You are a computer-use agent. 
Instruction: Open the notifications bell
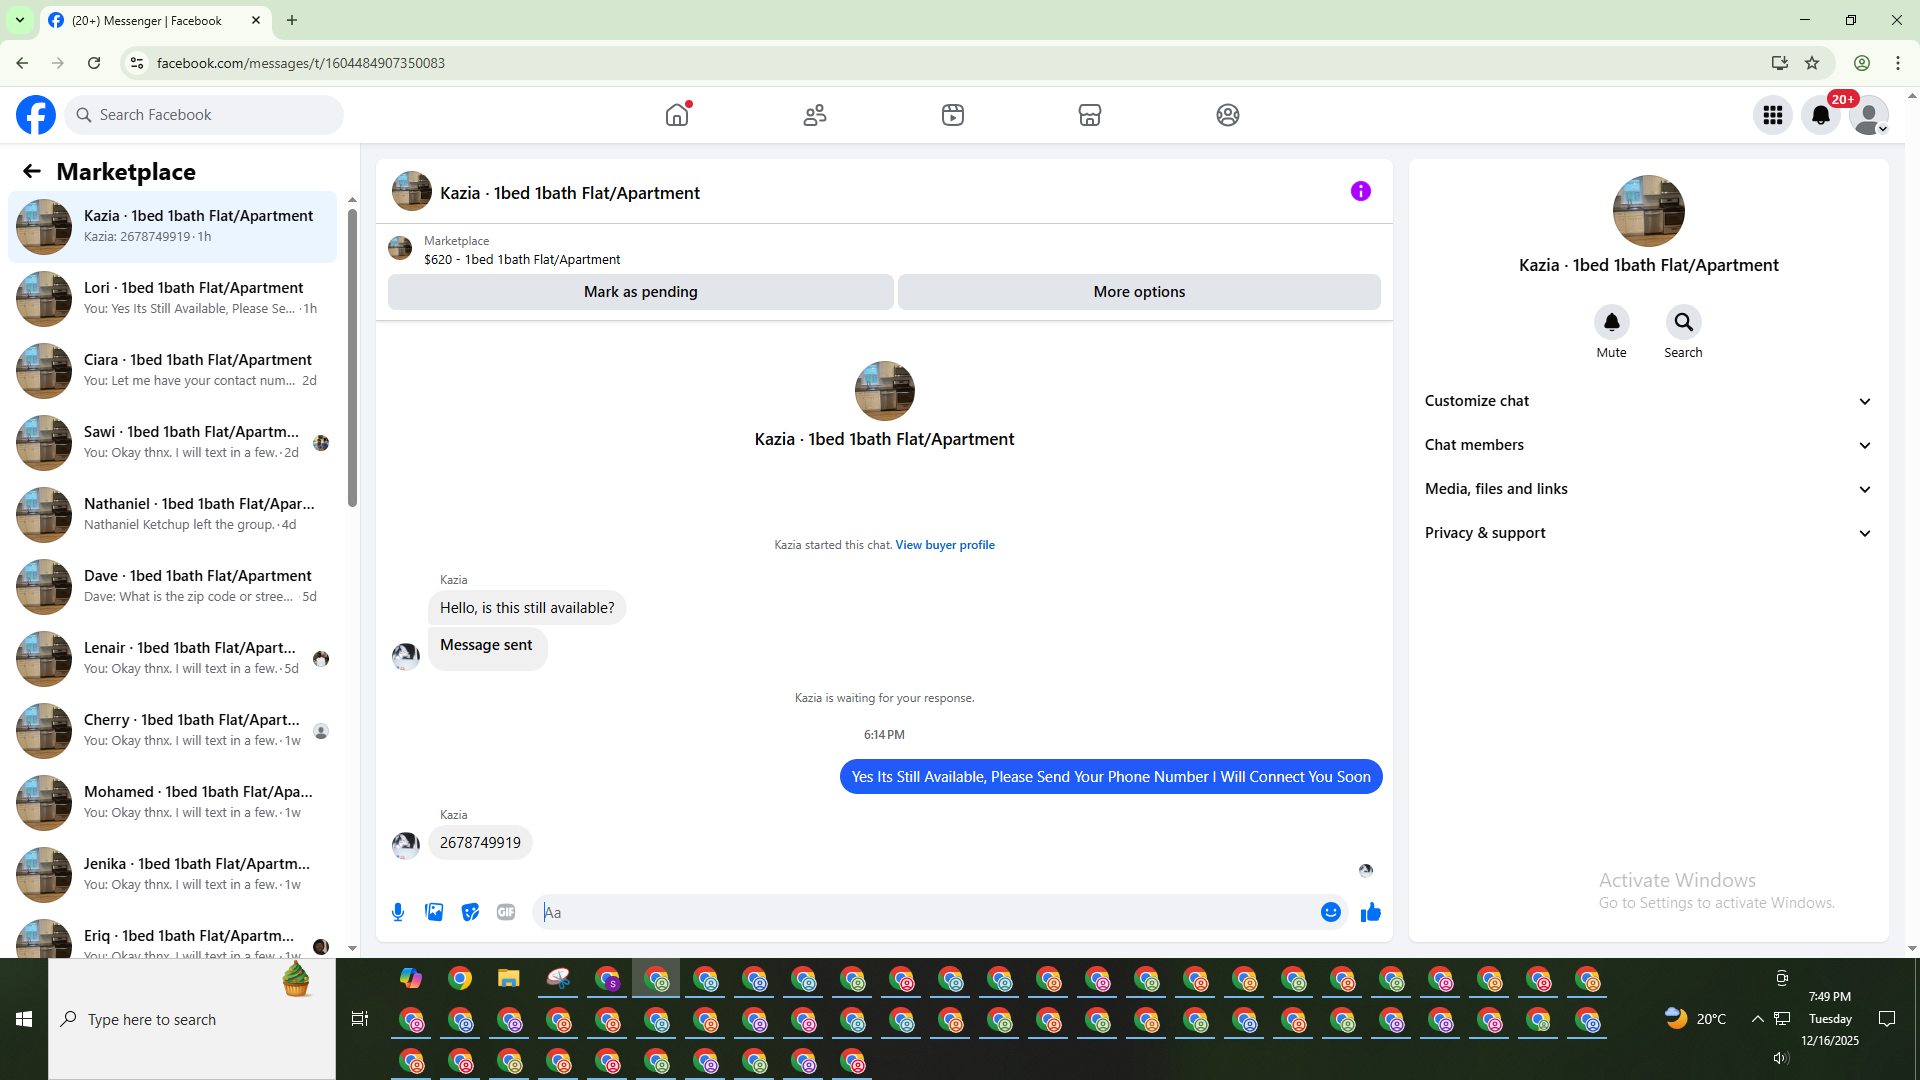1821,115
